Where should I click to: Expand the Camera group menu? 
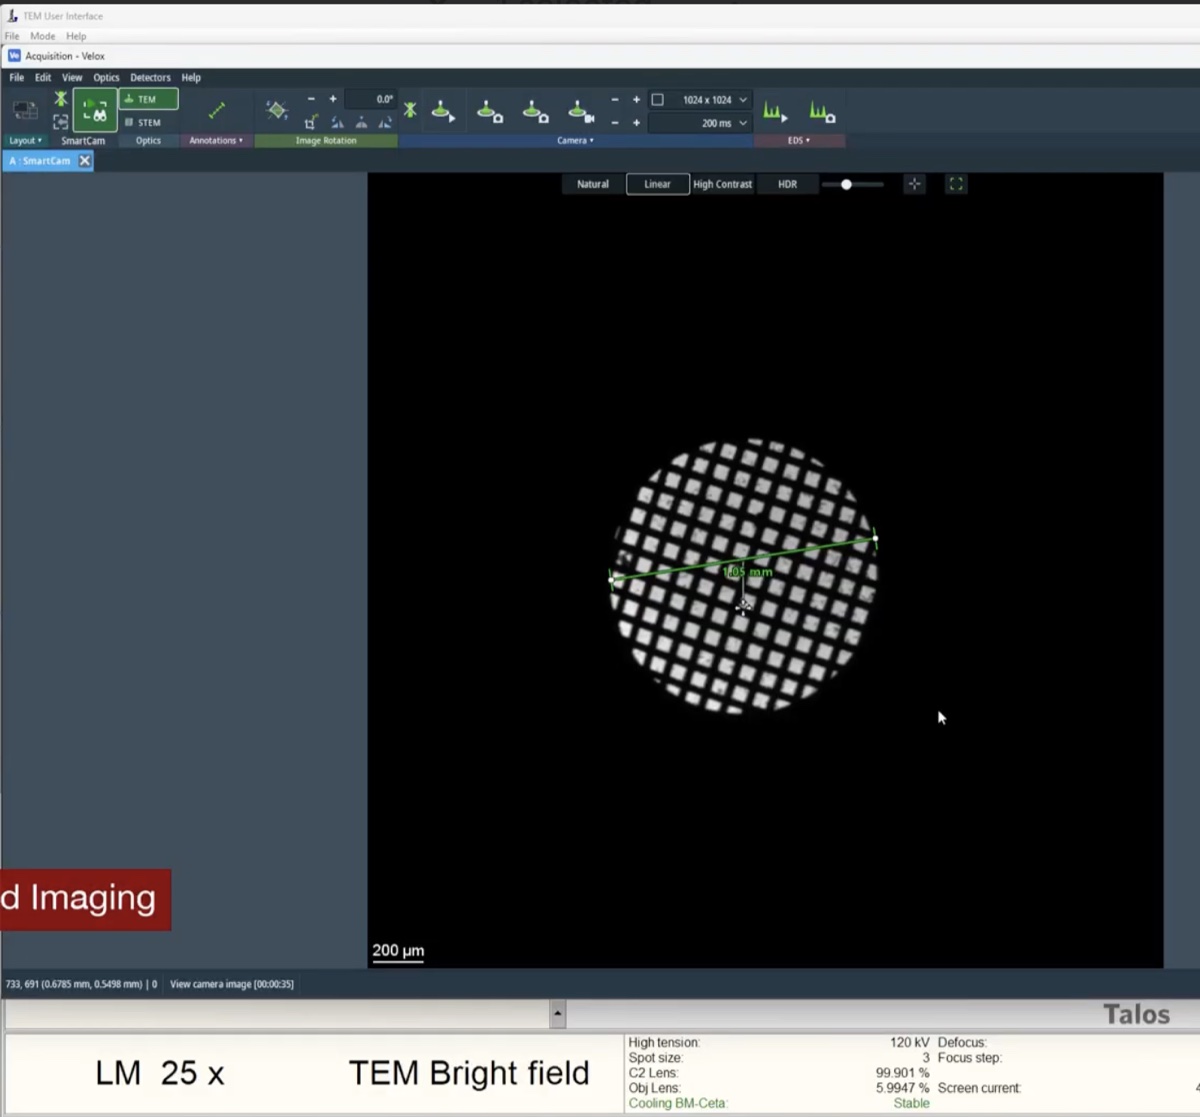coord(575,141)
